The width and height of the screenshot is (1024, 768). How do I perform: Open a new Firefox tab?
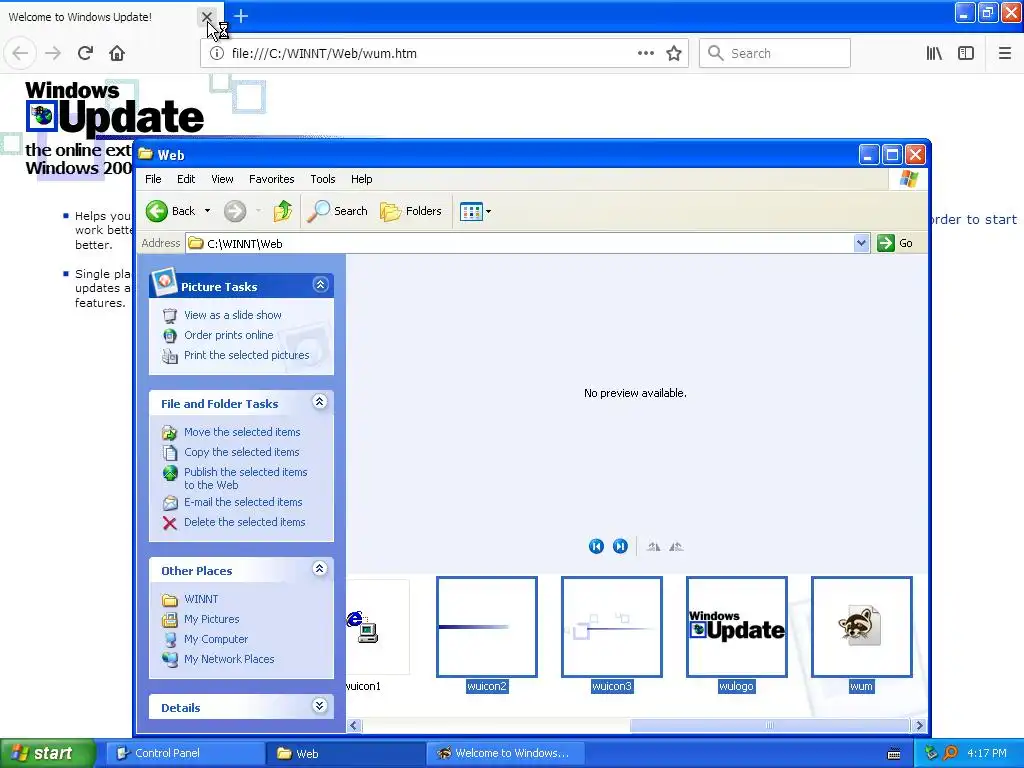tap(241, 16)
